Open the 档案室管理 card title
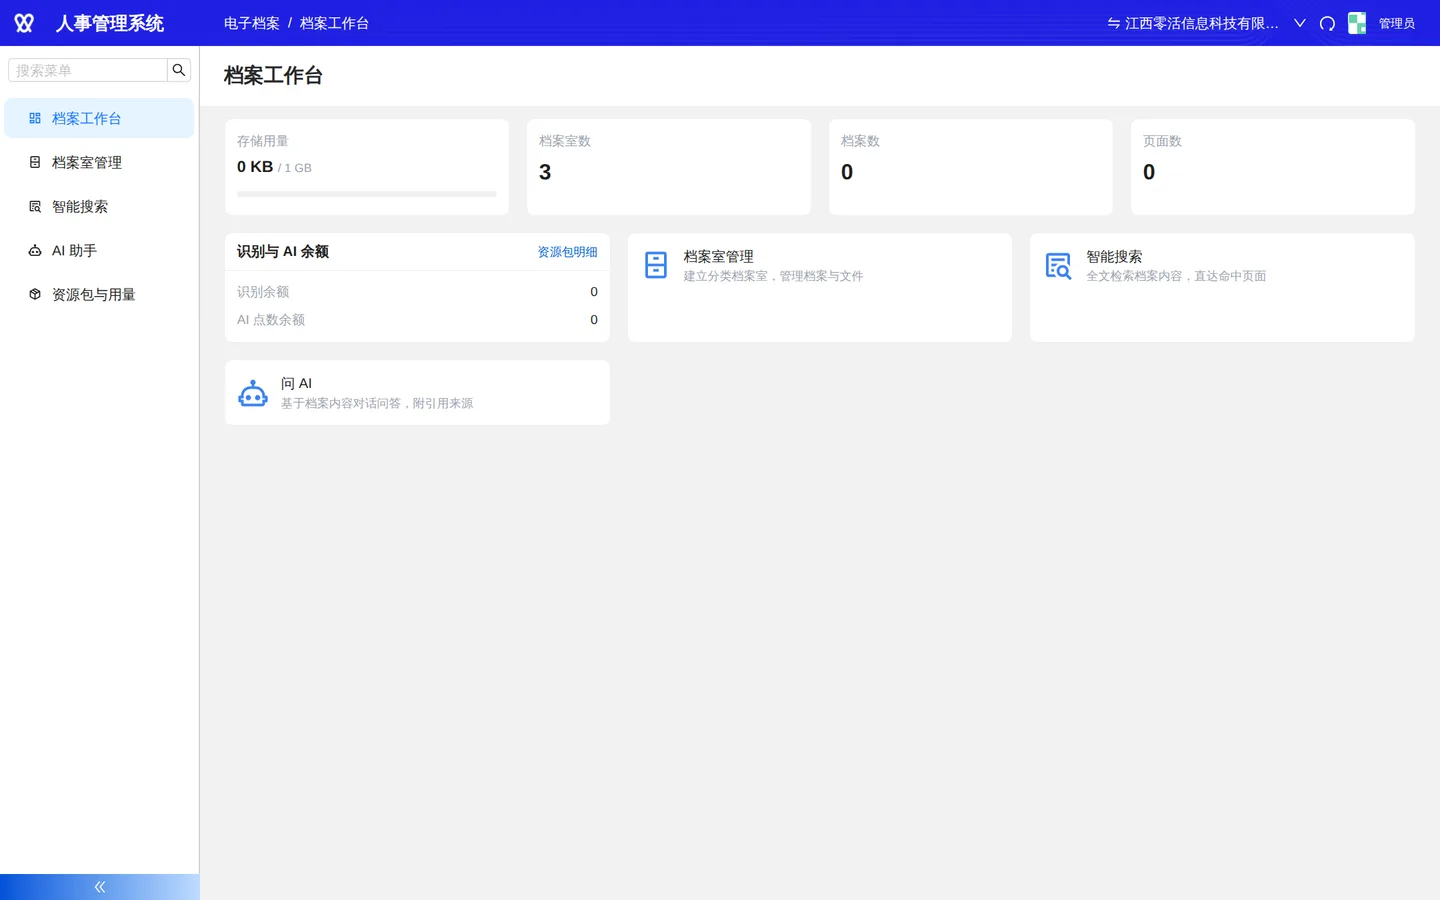Screen dimensions: 1440x900 pyautogui.click(x=718, y=257)
